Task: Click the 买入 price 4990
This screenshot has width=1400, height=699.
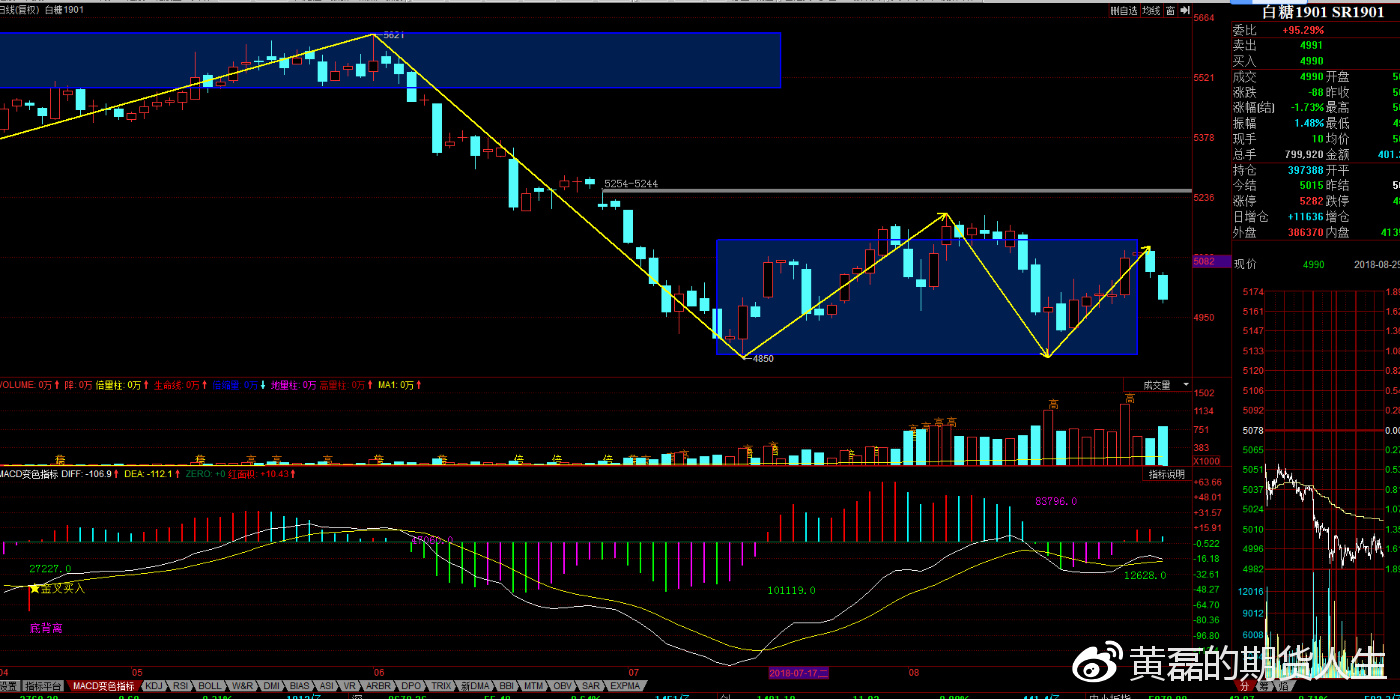Action: (x=1311, y=61)
